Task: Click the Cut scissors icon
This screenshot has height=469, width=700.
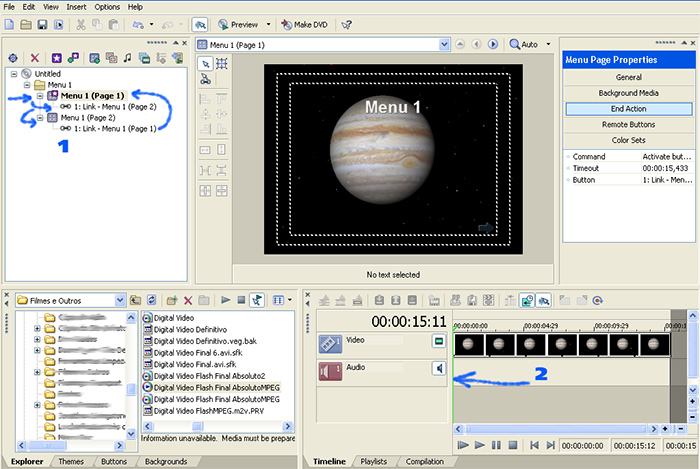Action: coord(81,25)
